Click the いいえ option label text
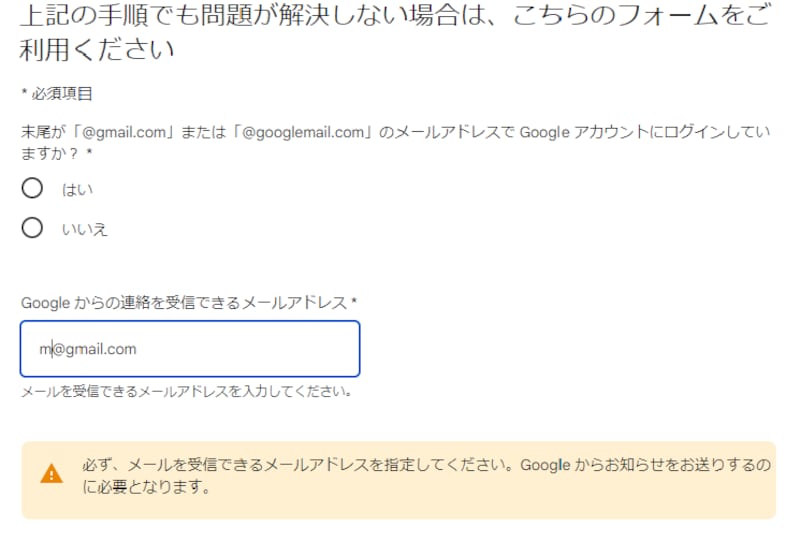The width and height of the screenshot is (800, 542). tap(85, 230)
